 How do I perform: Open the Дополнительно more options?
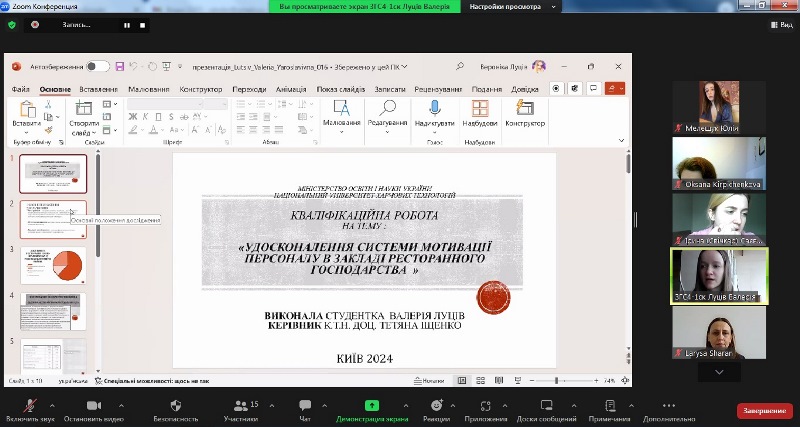tap(669, 411)
